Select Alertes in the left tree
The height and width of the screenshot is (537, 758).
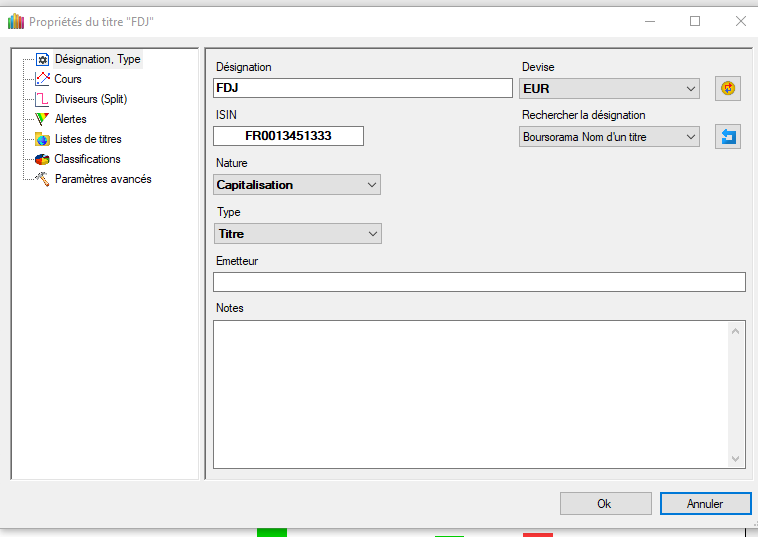click(x=70, y=119)
